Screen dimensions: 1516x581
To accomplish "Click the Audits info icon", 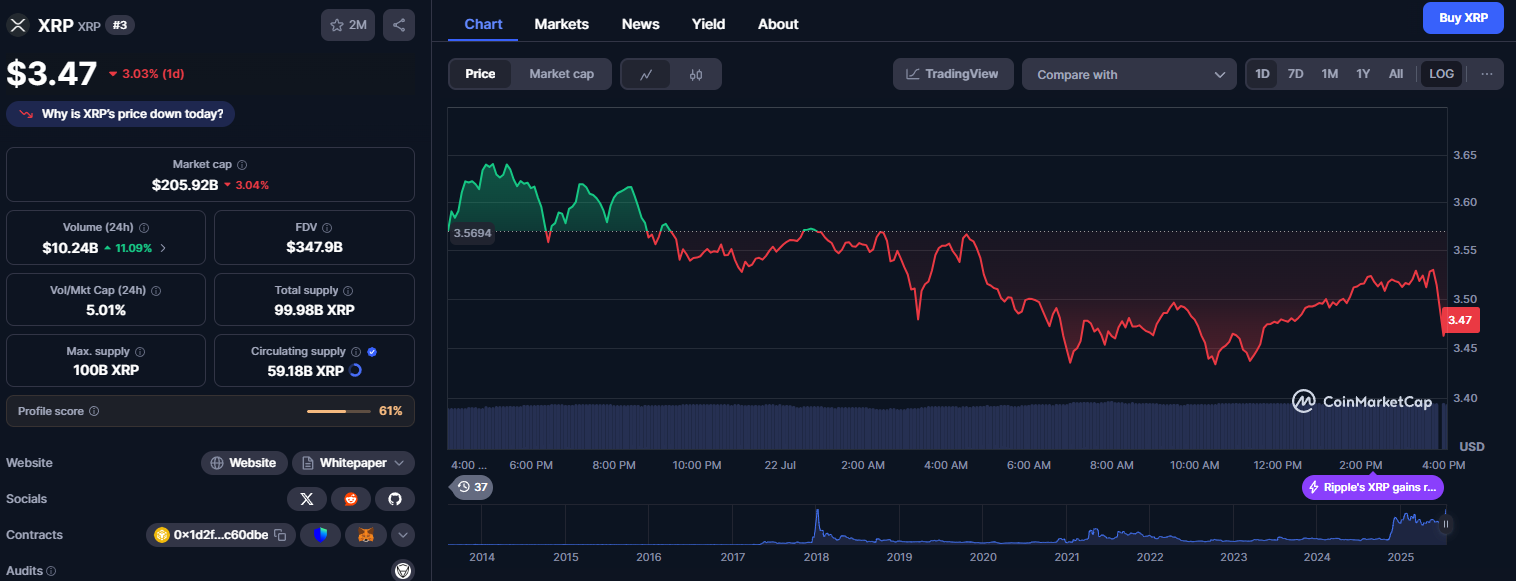I will click(x=51, y=571).
